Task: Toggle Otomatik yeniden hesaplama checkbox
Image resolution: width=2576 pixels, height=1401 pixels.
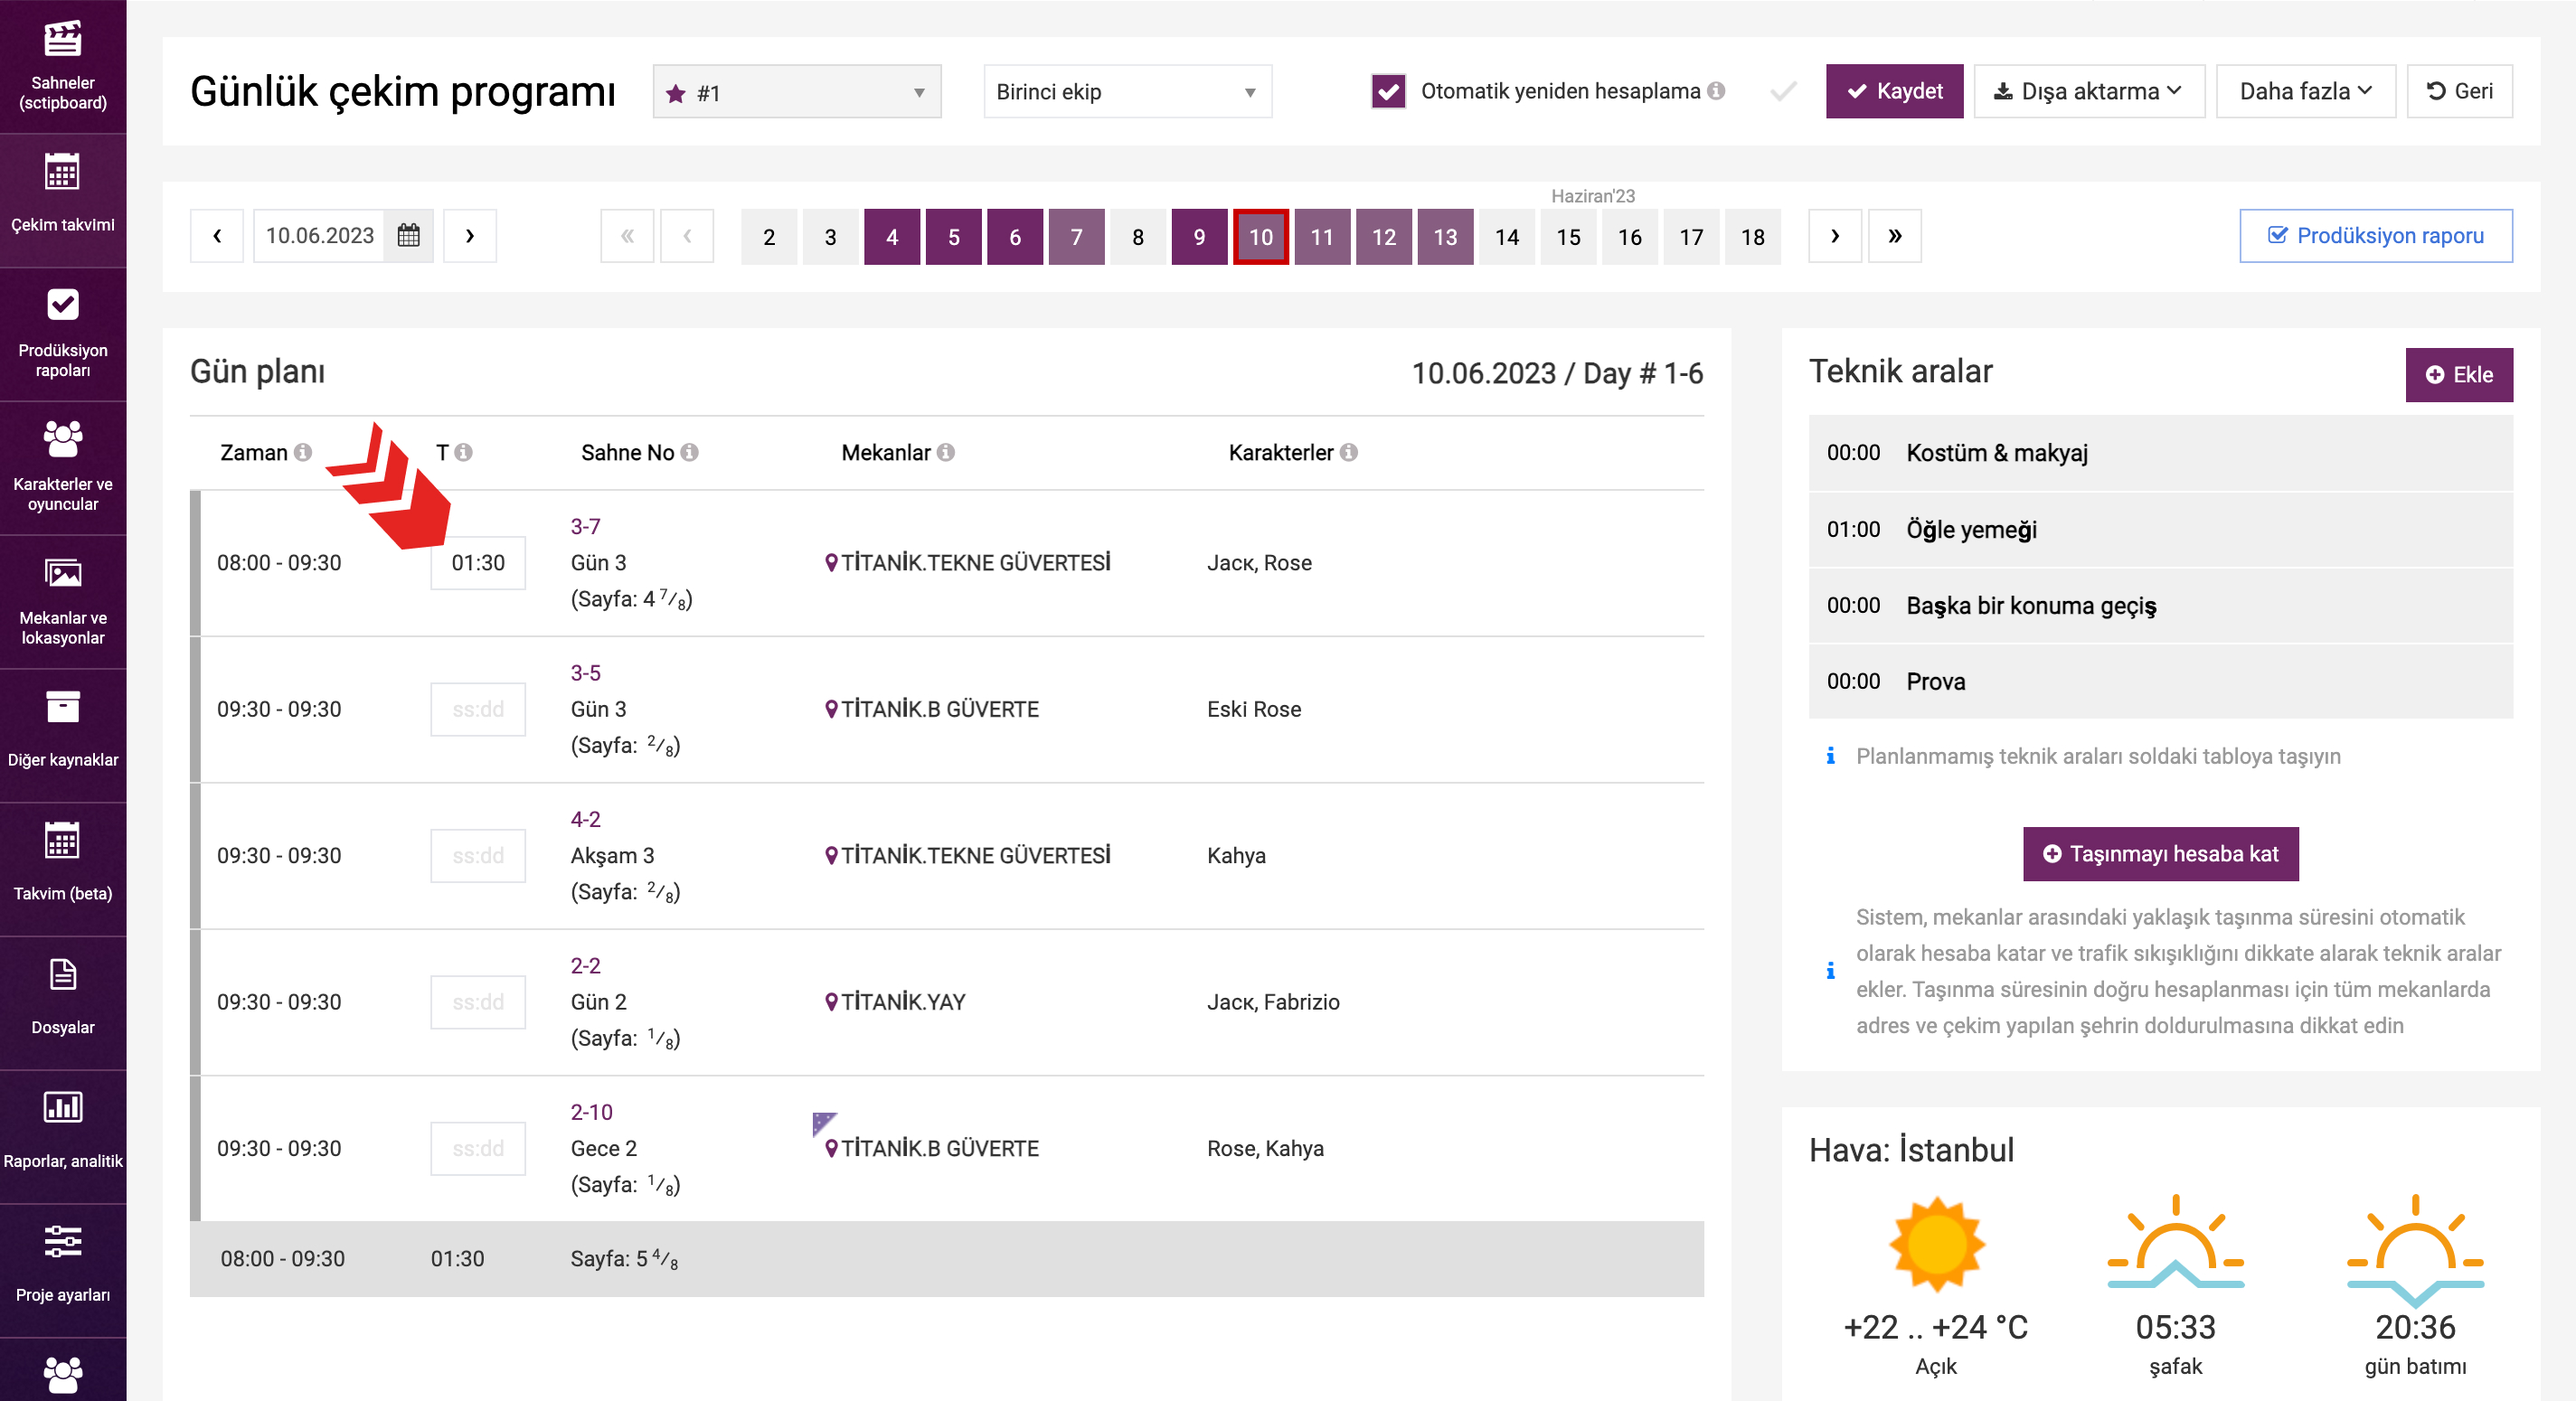Action: pos(1388,91)
